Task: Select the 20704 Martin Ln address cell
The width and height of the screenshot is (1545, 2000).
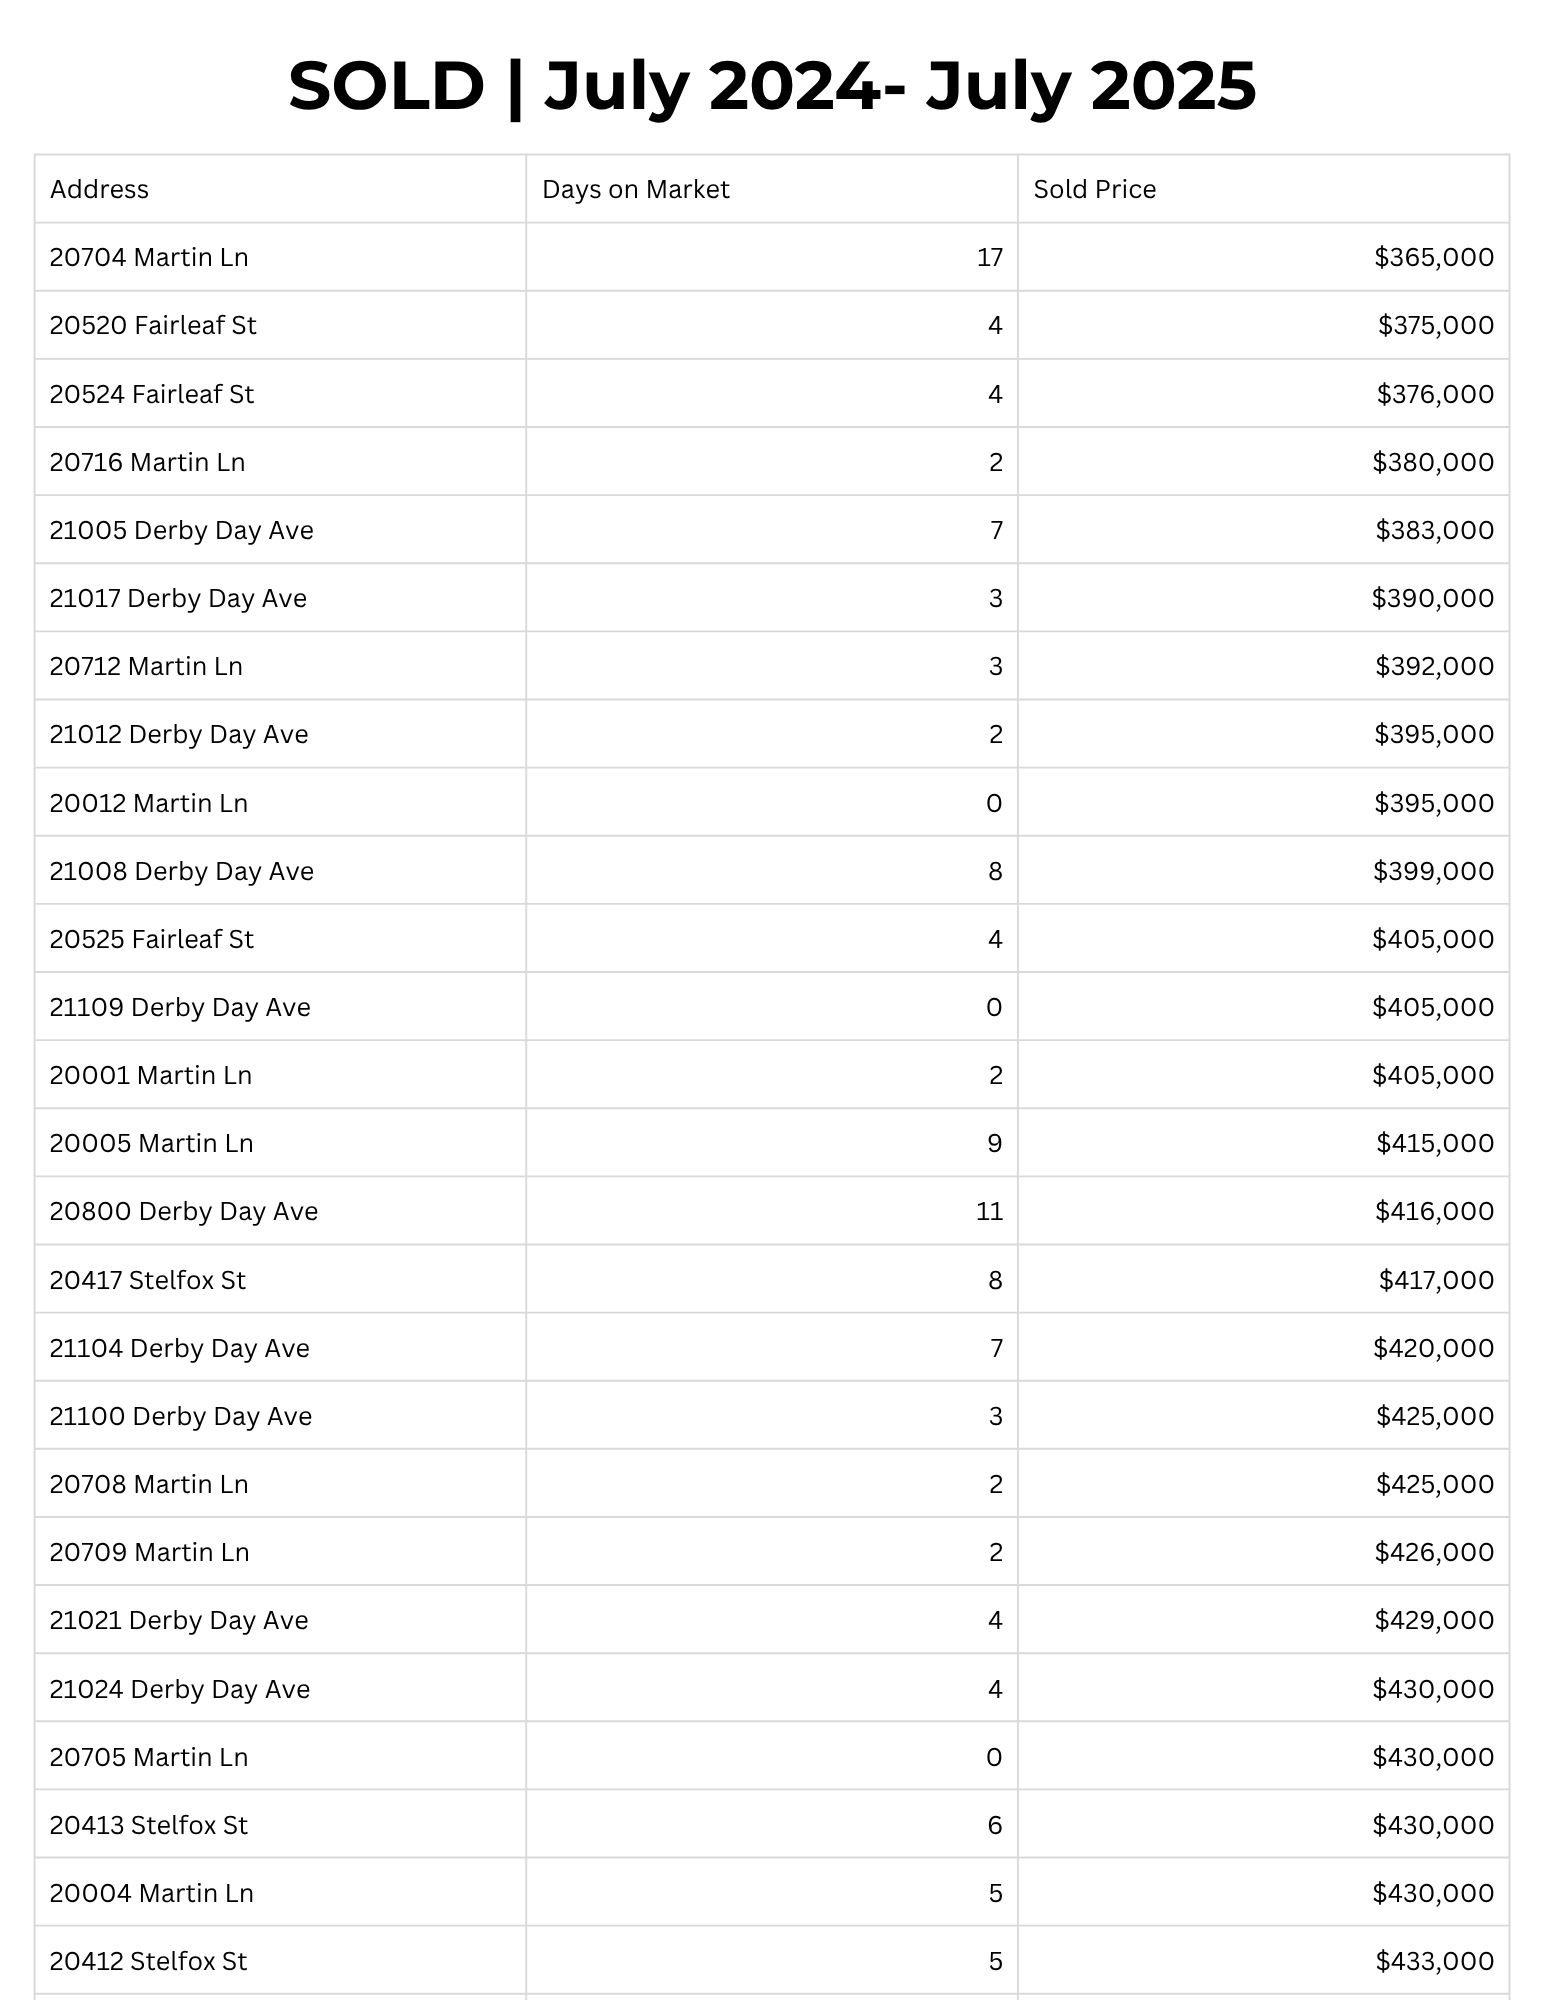Action: tap(149, 257)
